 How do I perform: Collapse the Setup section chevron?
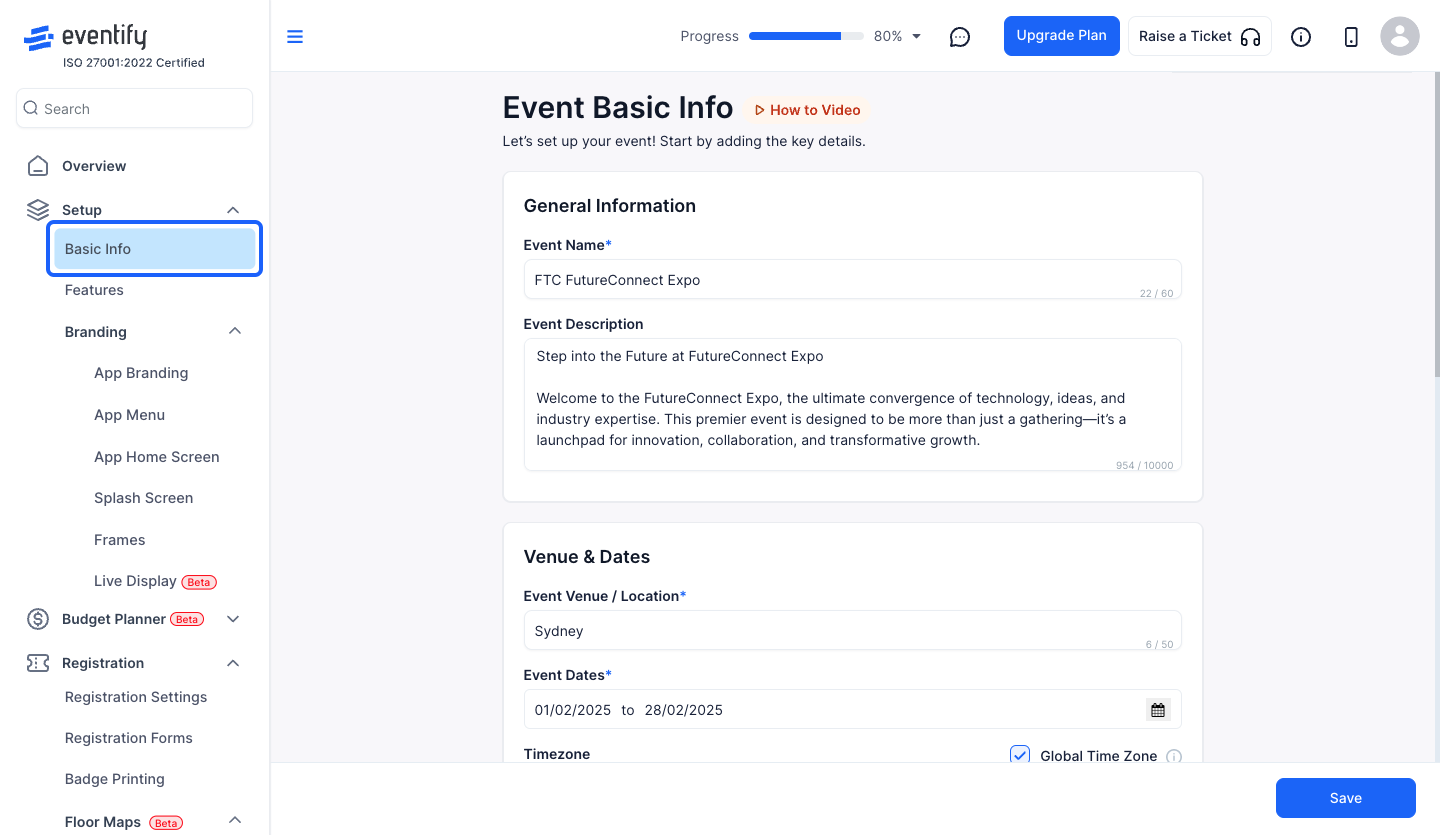click(x=233, y=210)
